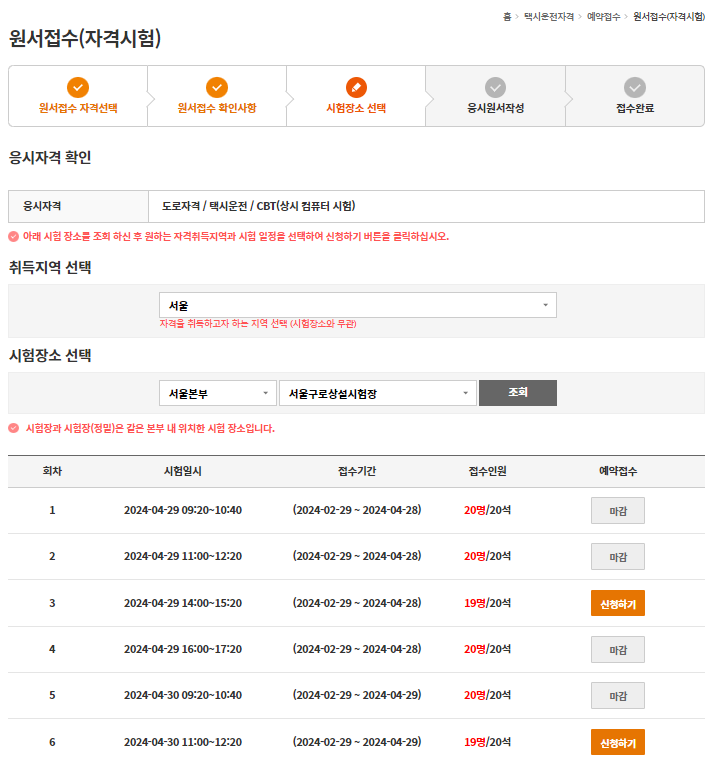Click the red notice icon beside 시험장과 시험장(정밀)
This screenshot has width=717, height=762.
[14, 428]
